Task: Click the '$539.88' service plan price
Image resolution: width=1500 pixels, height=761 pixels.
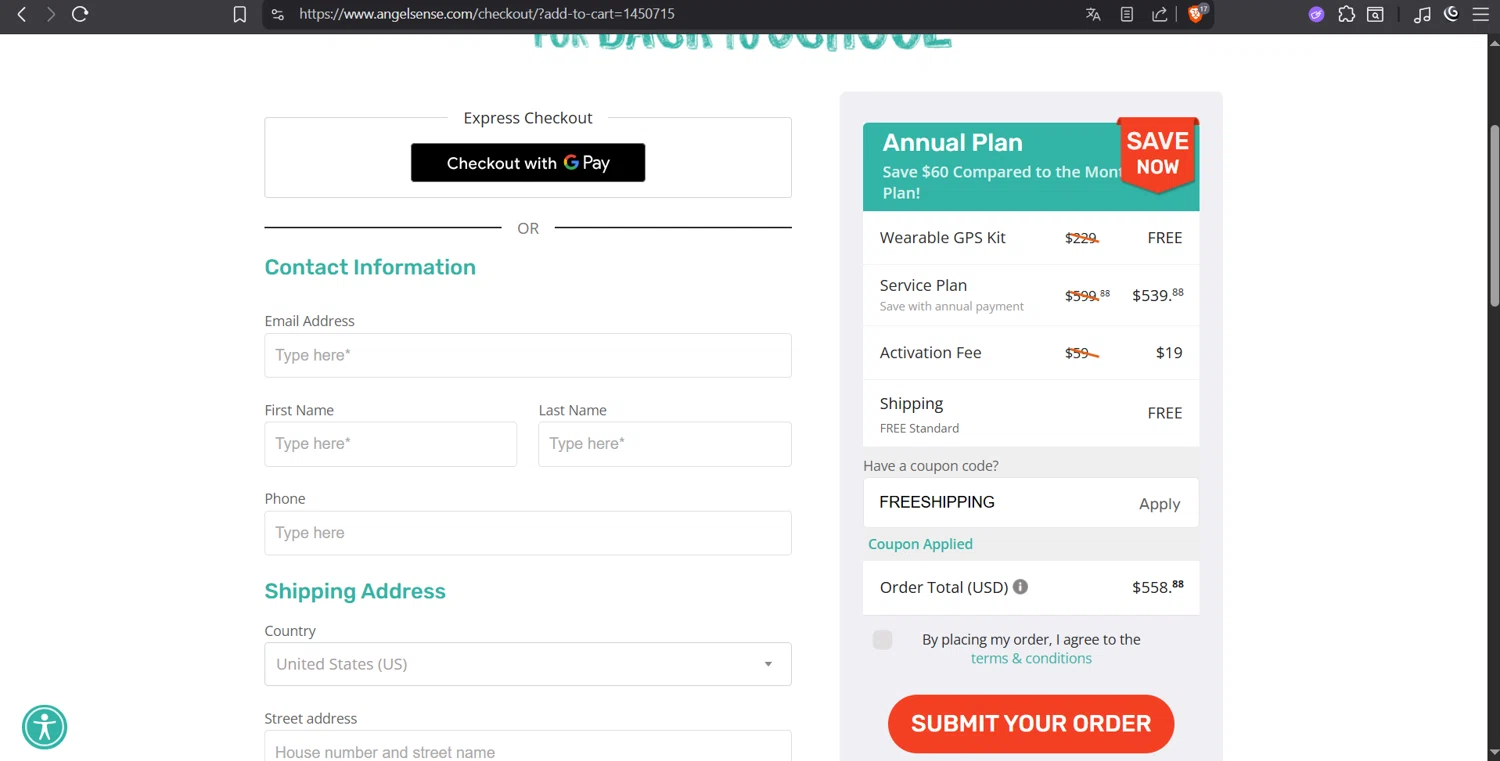Action: pos(1158,294)
